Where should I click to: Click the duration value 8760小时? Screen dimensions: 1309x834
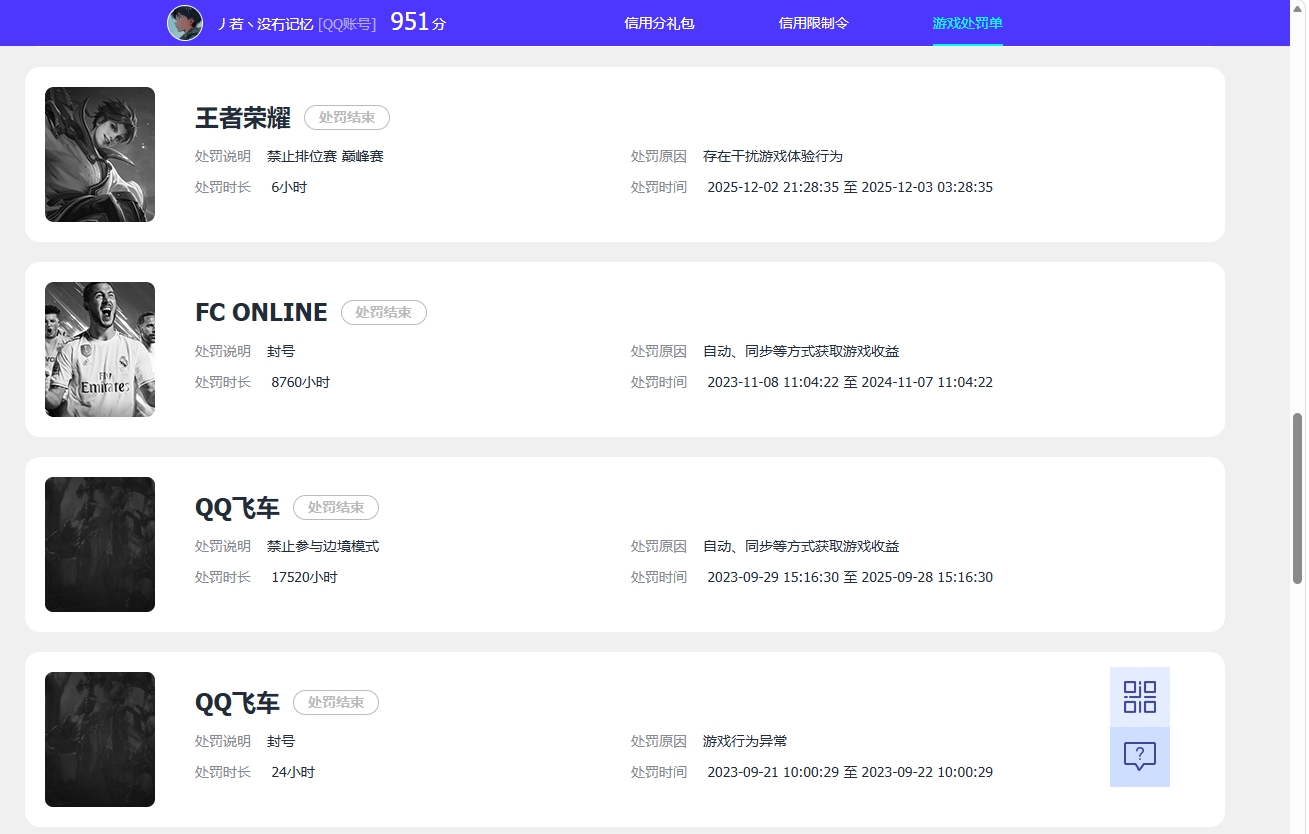[x=300, y=383]
